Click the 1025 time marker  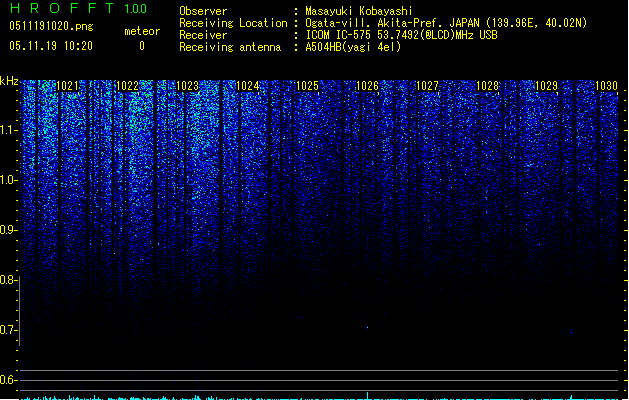coord(307,86)
